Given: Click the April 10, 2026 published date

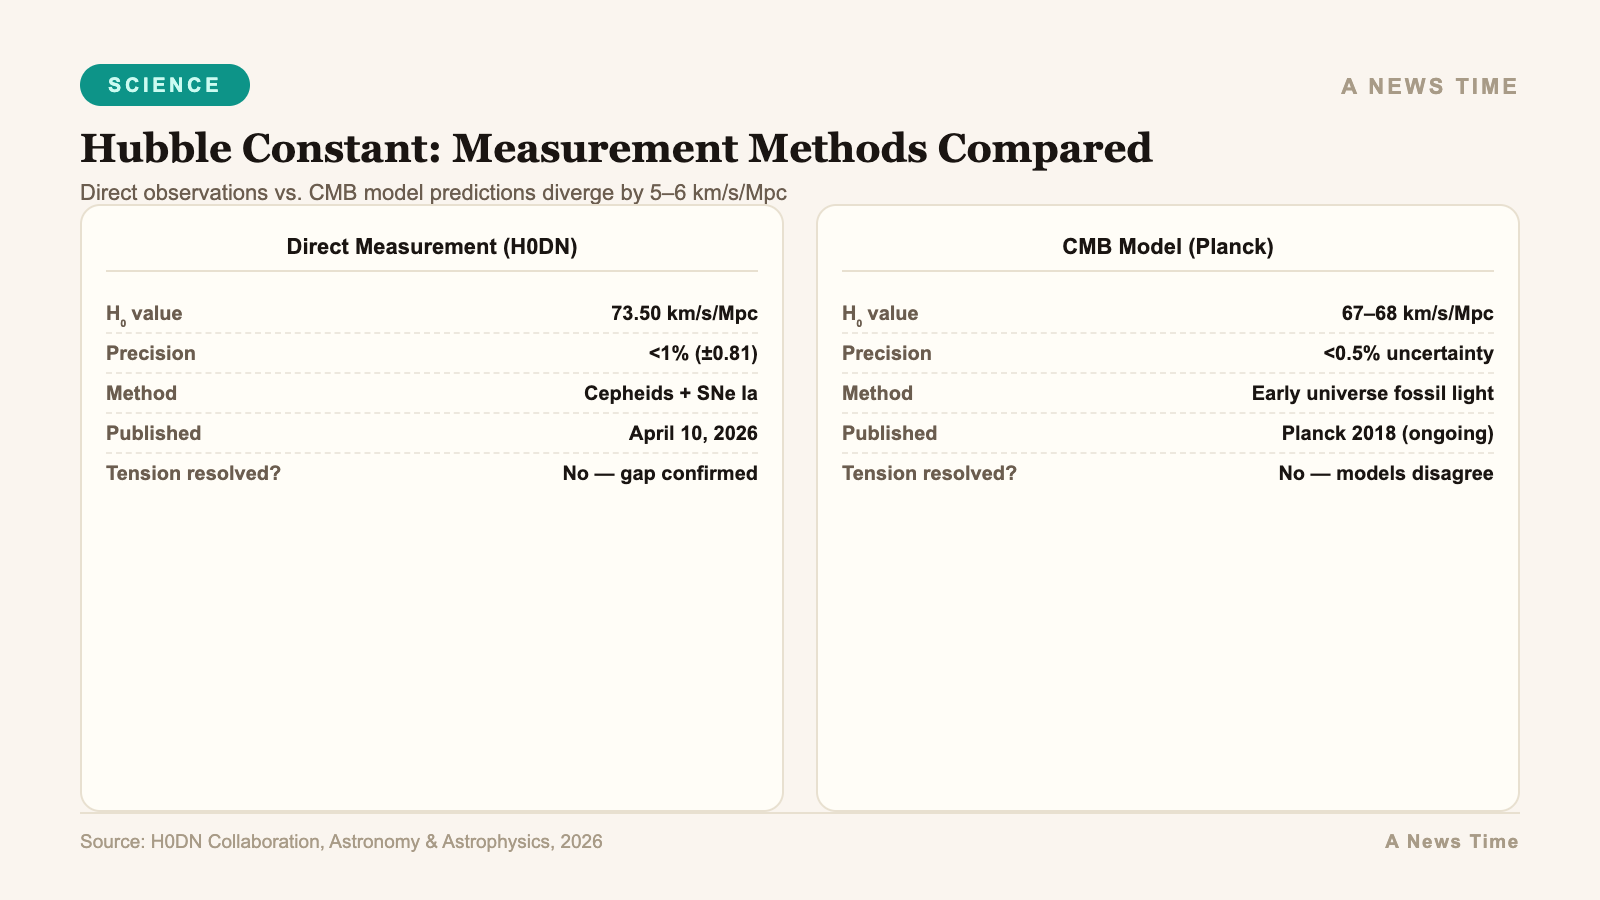Looking at the screenshot, I should [x=693, y=433].
